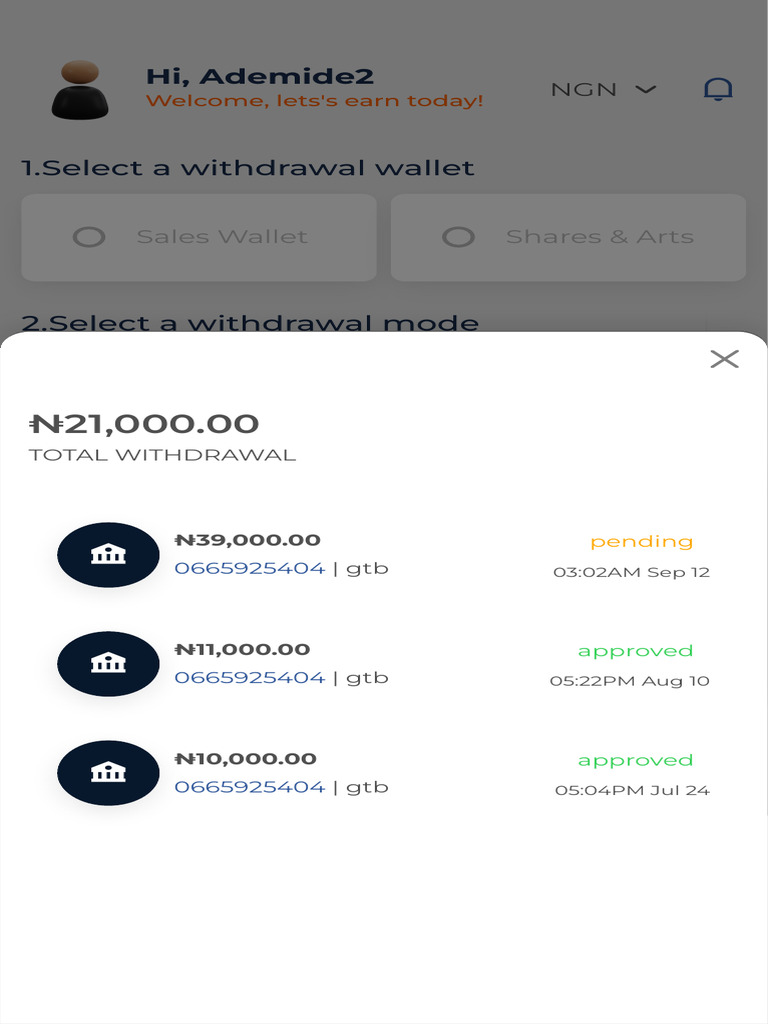Click bank icon for ₦39,000.00 withdrawal
This screenshot has width=768, height=1024.
click(x=108, y=555)
